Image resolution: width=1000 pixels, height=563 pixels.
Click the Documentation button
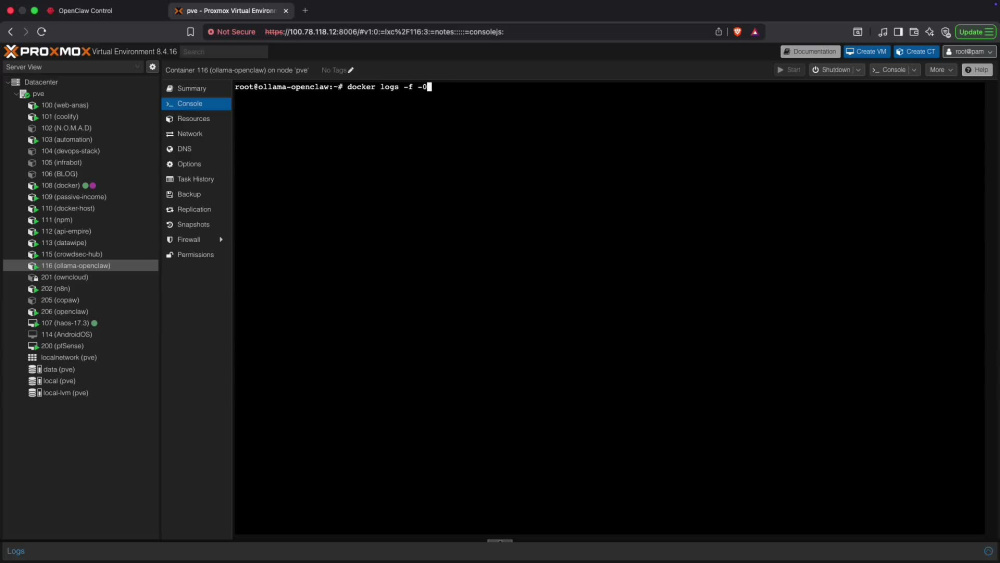pos(810,52)
